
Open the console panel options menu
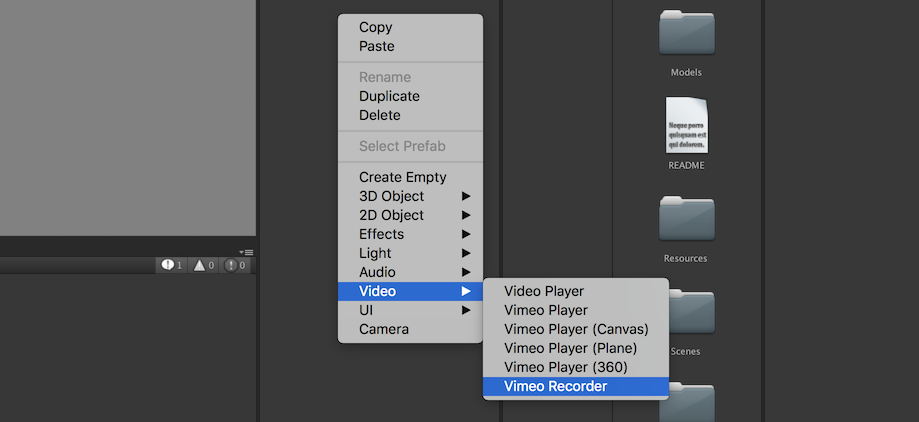246,252
